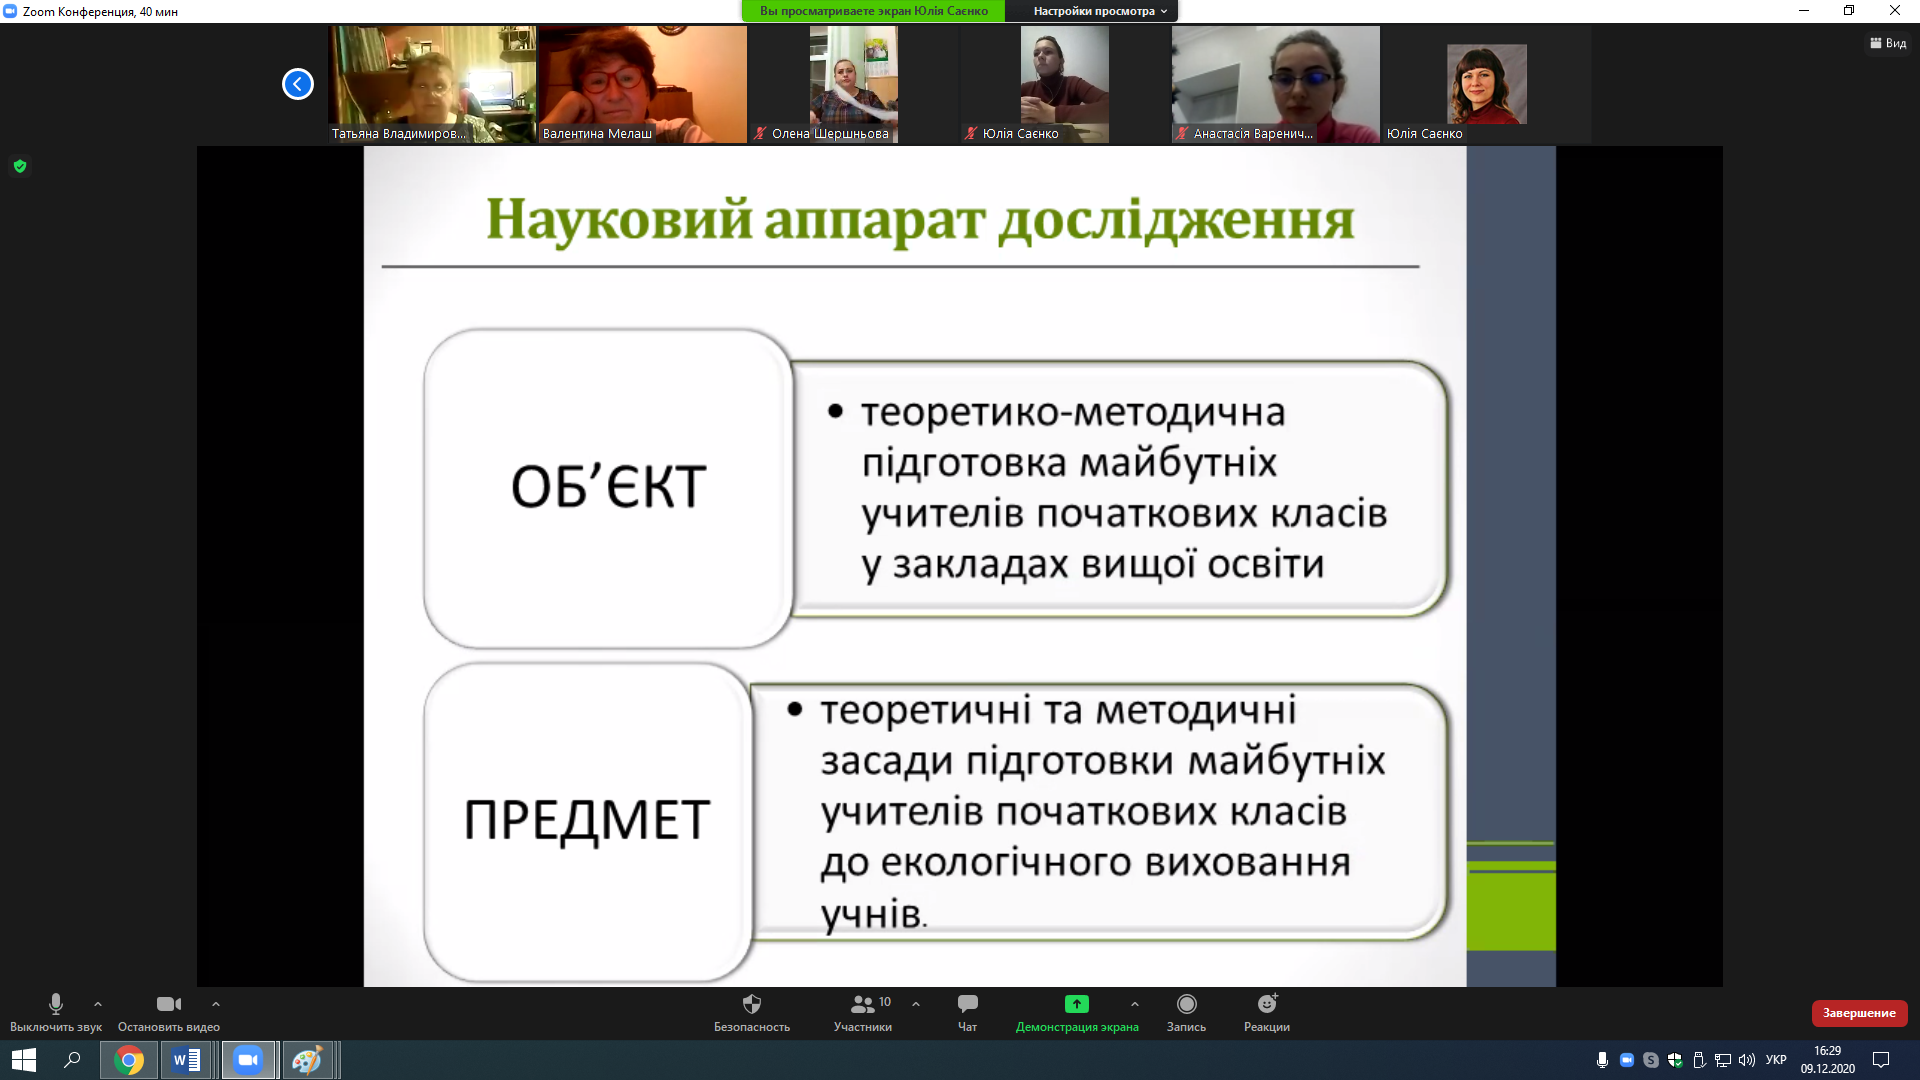Image resolution: width=1920 pixels, height=1080 pixels.
Task: Open the Reactions smiley icon
Action: [1266, 1004]
